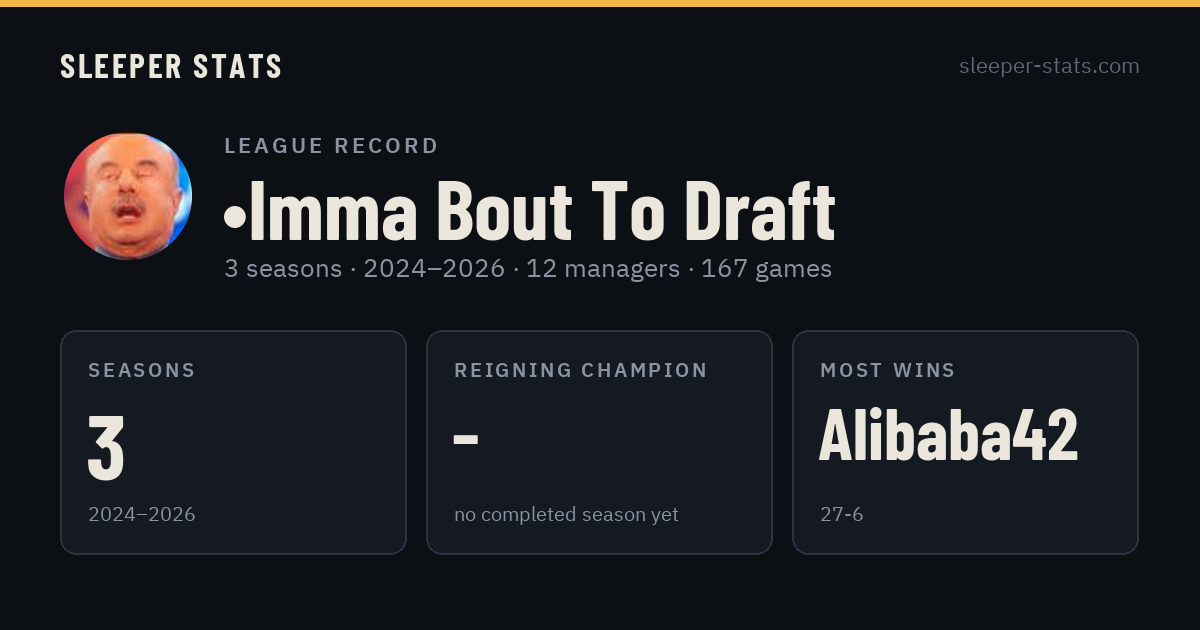Click the LEAGUE RECORD label
This screenshot has width=1200, height=630.
[332, 146]
